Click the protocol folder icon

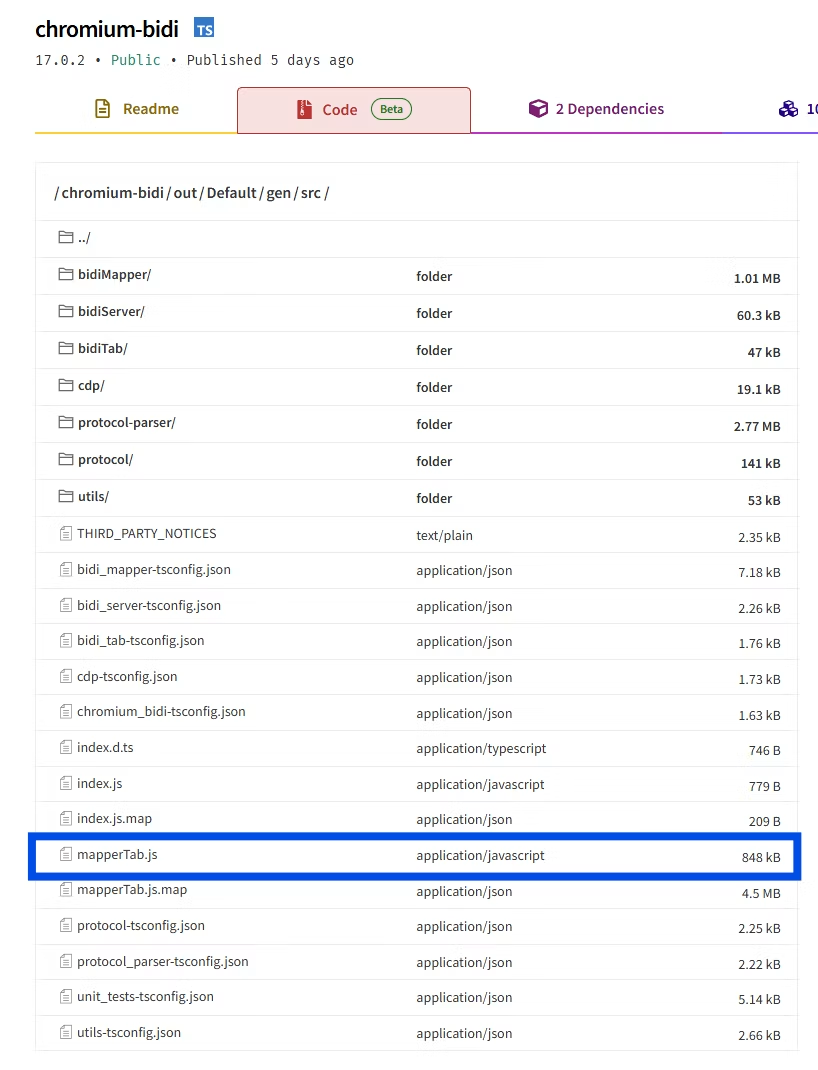pyautogui.click(x=66, y=459)
